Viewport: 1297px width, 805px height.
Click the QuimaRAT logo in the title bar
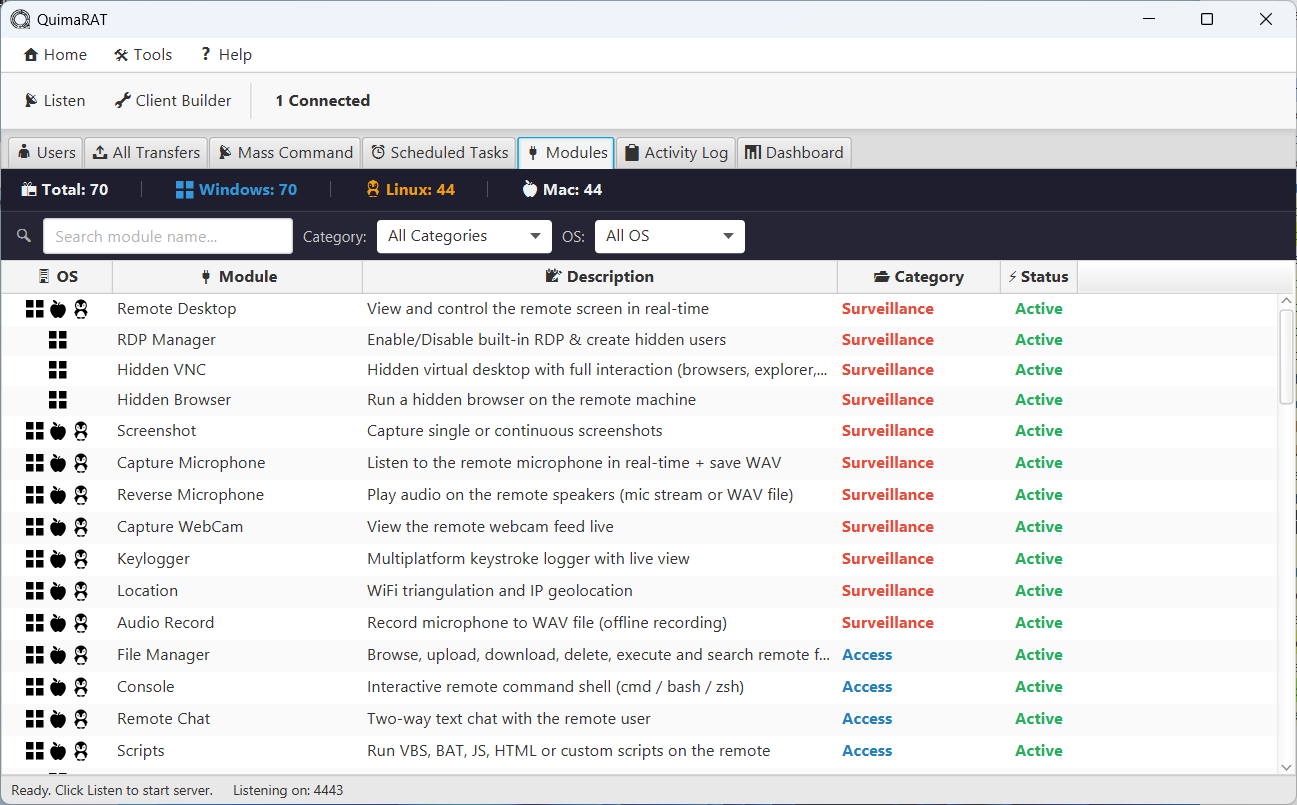19,18
